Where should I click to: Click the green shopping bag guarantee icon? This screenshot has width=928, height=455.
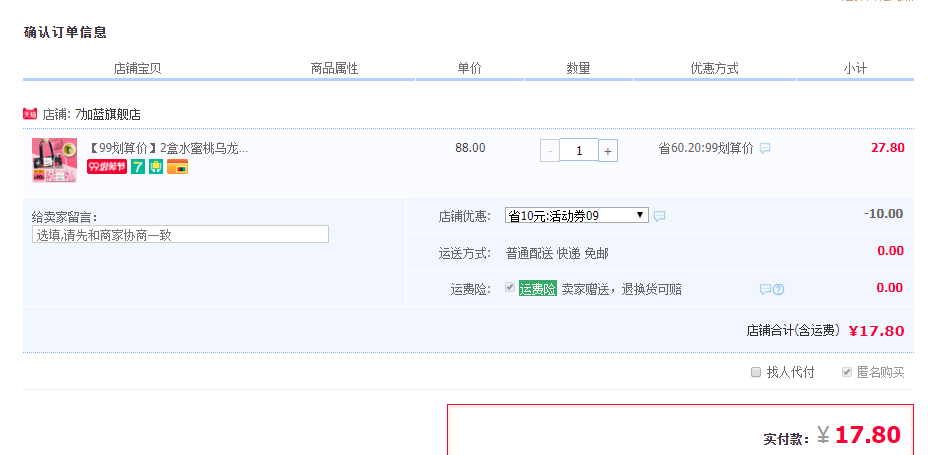pos(156,167)
